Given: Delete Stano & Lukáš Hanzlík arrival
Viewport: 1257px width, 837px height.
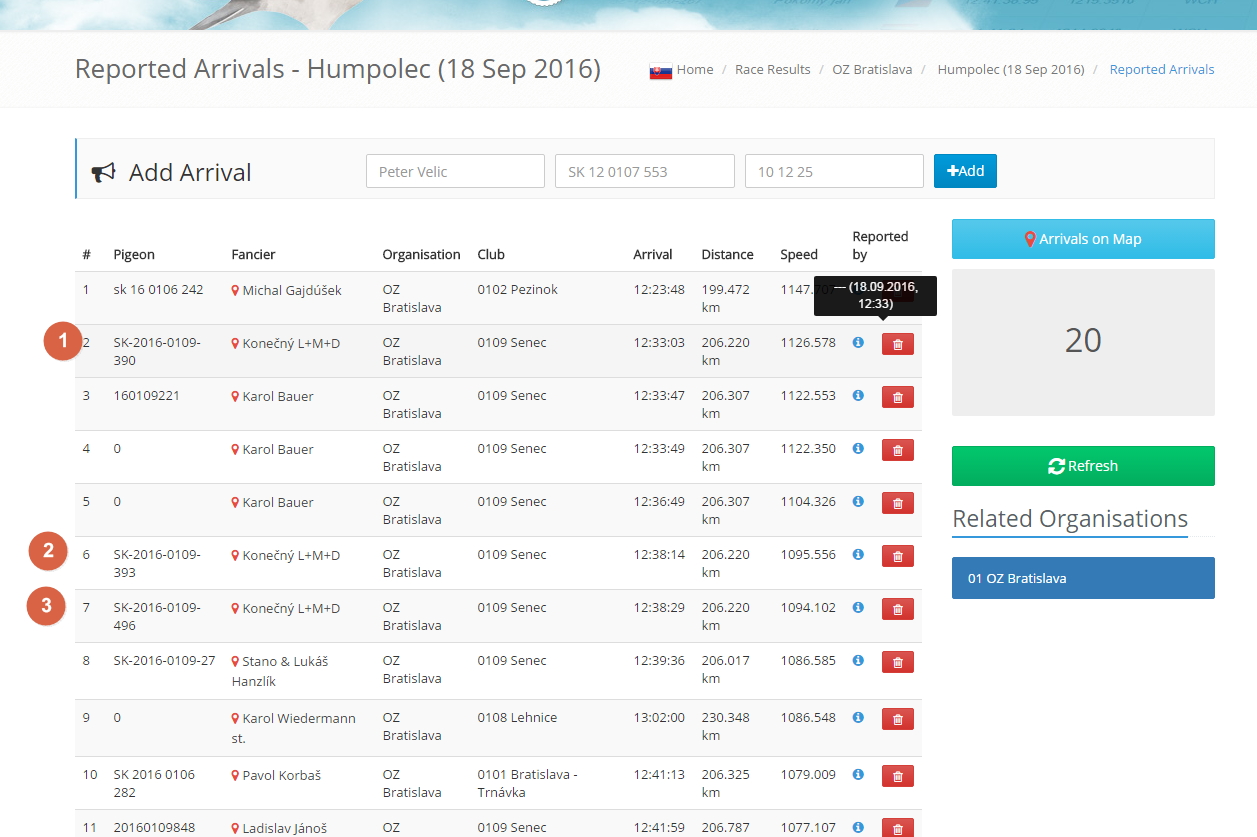Looking at the screenshot, I should (x=897, y=662).
